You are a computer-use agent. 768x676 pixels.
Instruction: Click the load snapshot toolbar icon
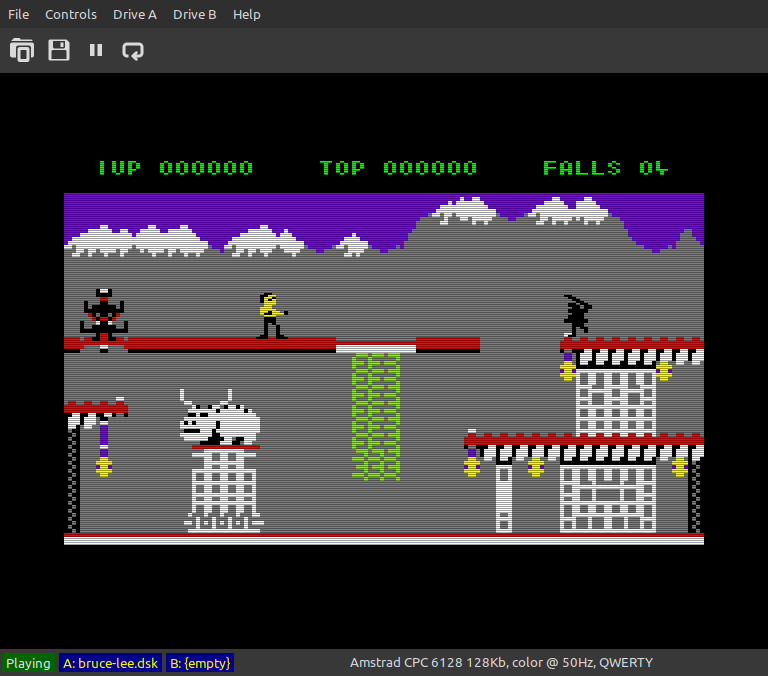[22, 50]
